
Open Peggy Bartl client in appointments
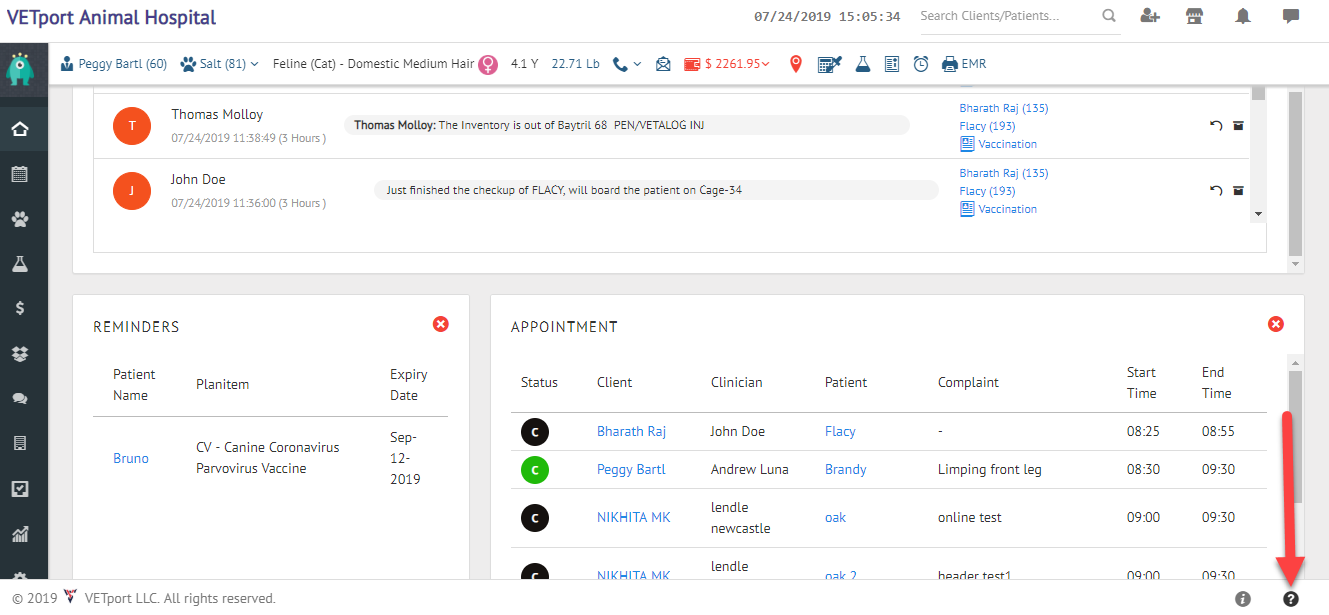click(631, 469)
